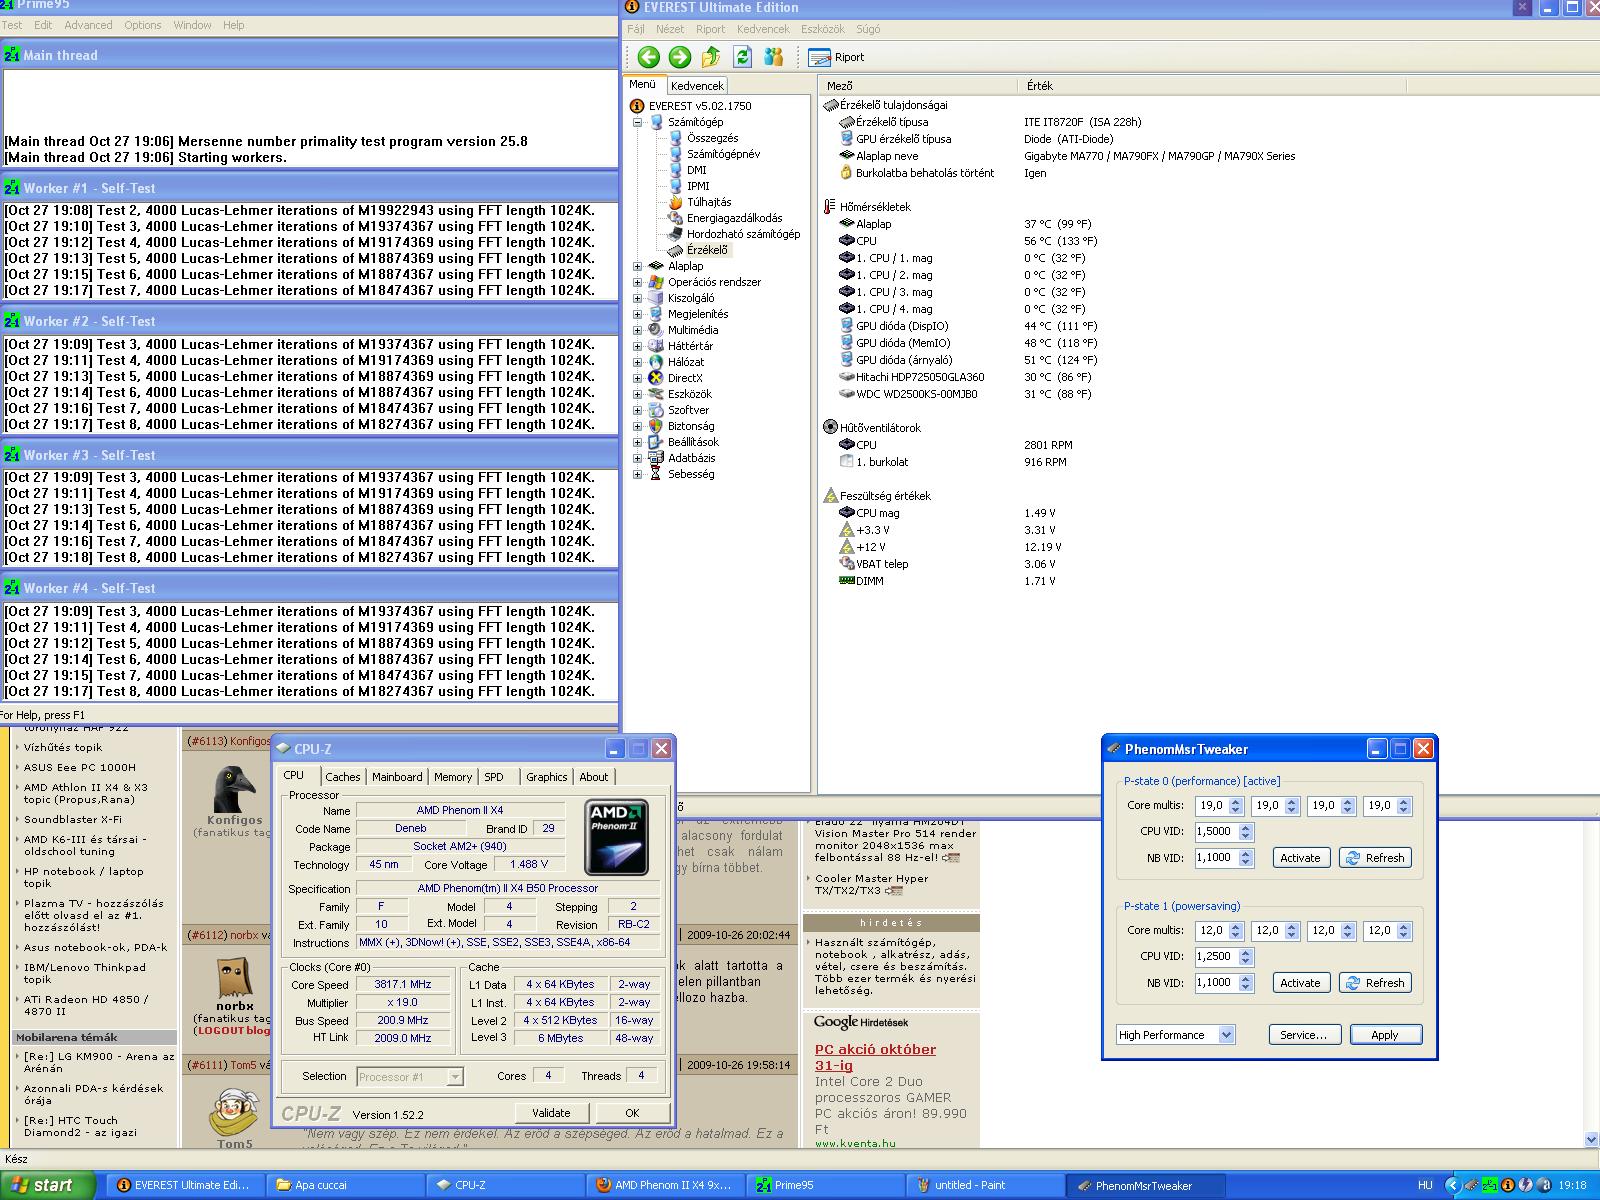The image size is (1600, 1200).
Task: Expand the Alaplap tree node
Action: tap(637, 266)
